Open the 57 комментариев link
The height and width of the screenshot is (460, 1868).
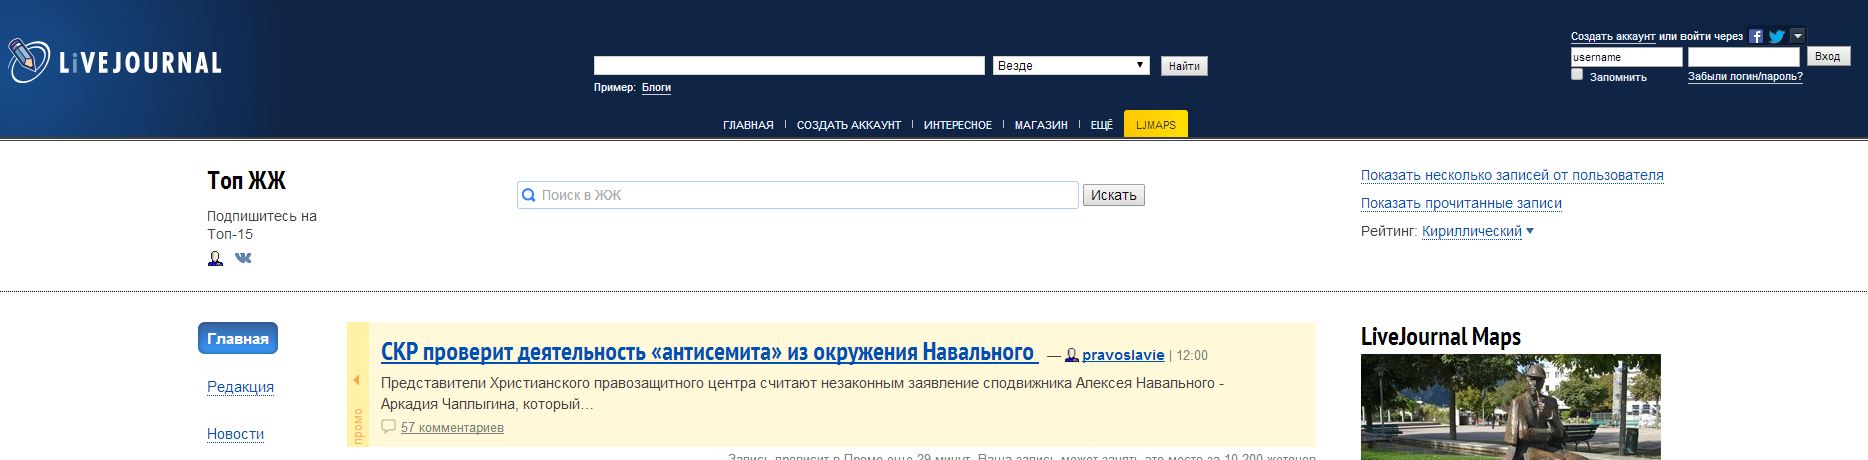pyautogui.click(x=452, y=428)
